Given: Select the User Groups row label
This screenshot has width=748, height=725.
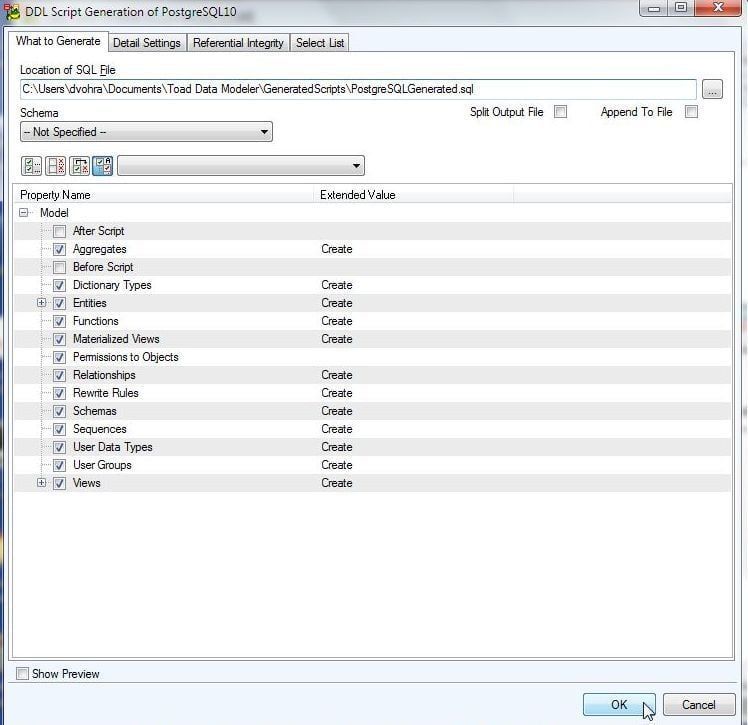Looking at the screenshot, I should [102, 465].
